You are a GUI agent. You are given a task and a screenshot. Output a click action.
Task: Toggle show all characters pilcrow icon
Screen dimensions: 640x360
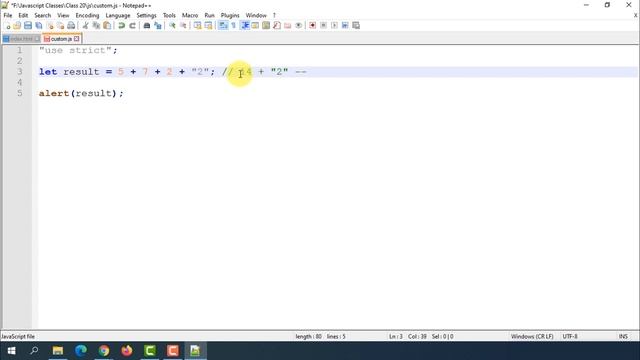pos(234,26)
